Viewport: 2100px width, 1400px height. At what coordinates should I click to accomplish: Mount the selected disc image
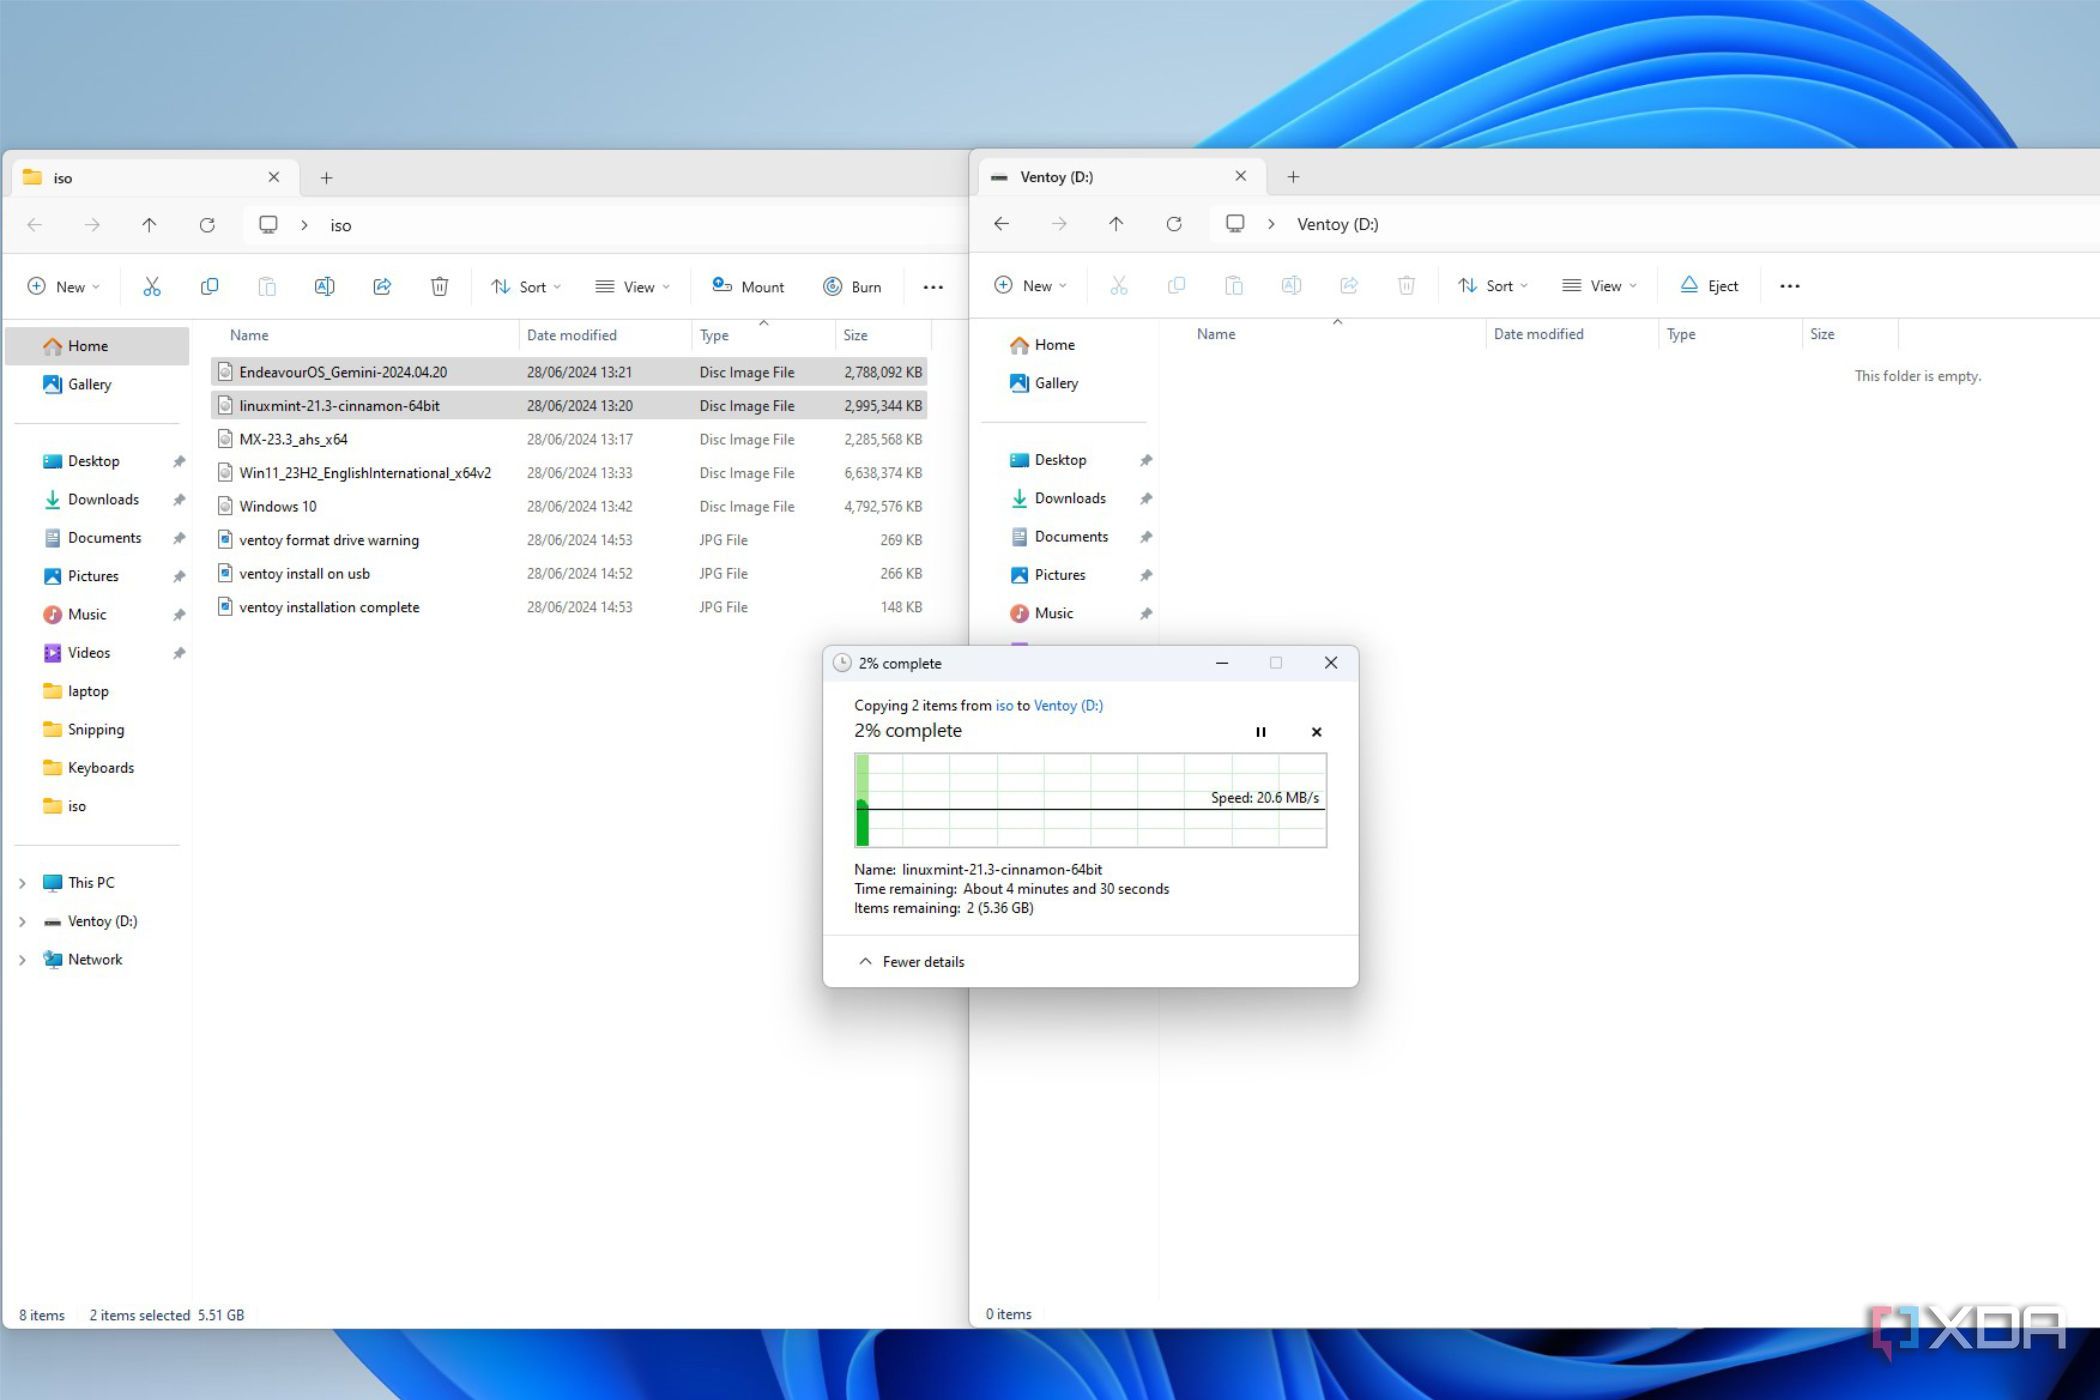(x=747, y=287)
